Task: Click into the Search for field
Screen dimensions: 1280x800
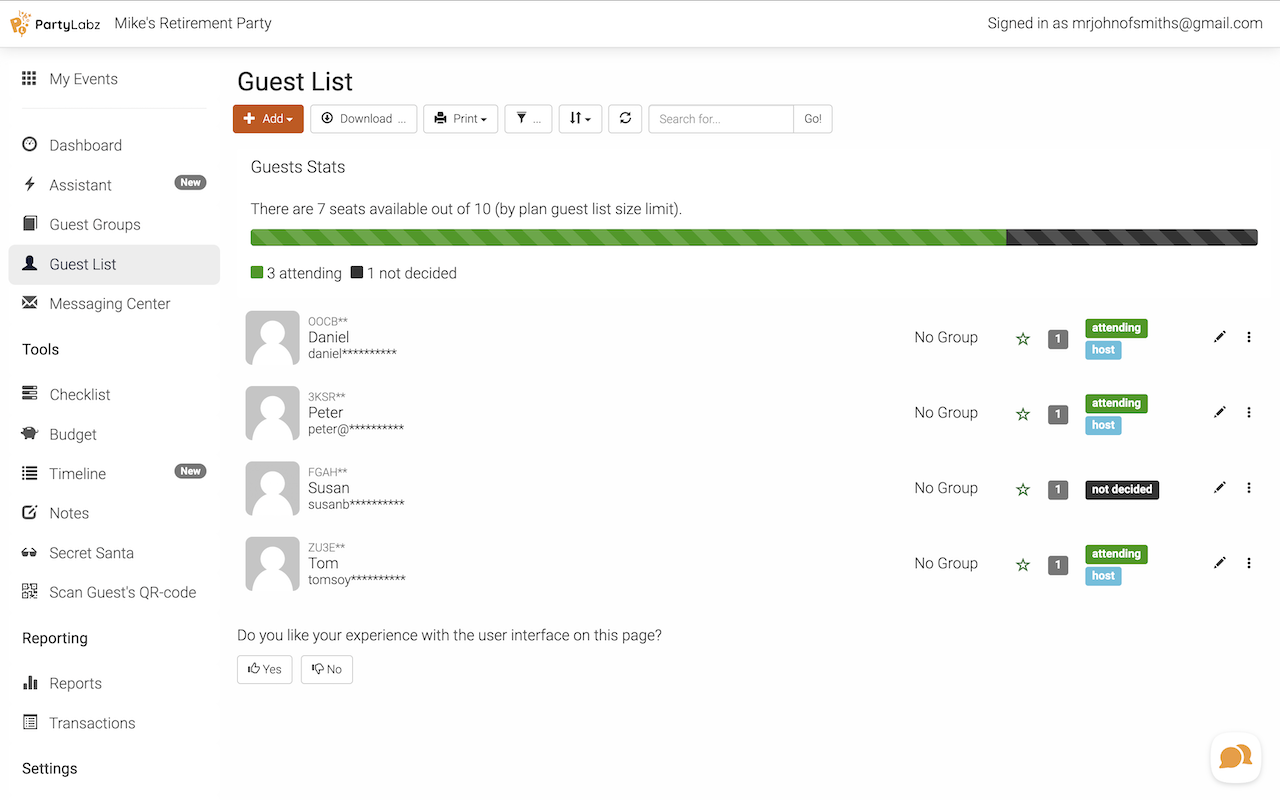Action: coord(720,118)
